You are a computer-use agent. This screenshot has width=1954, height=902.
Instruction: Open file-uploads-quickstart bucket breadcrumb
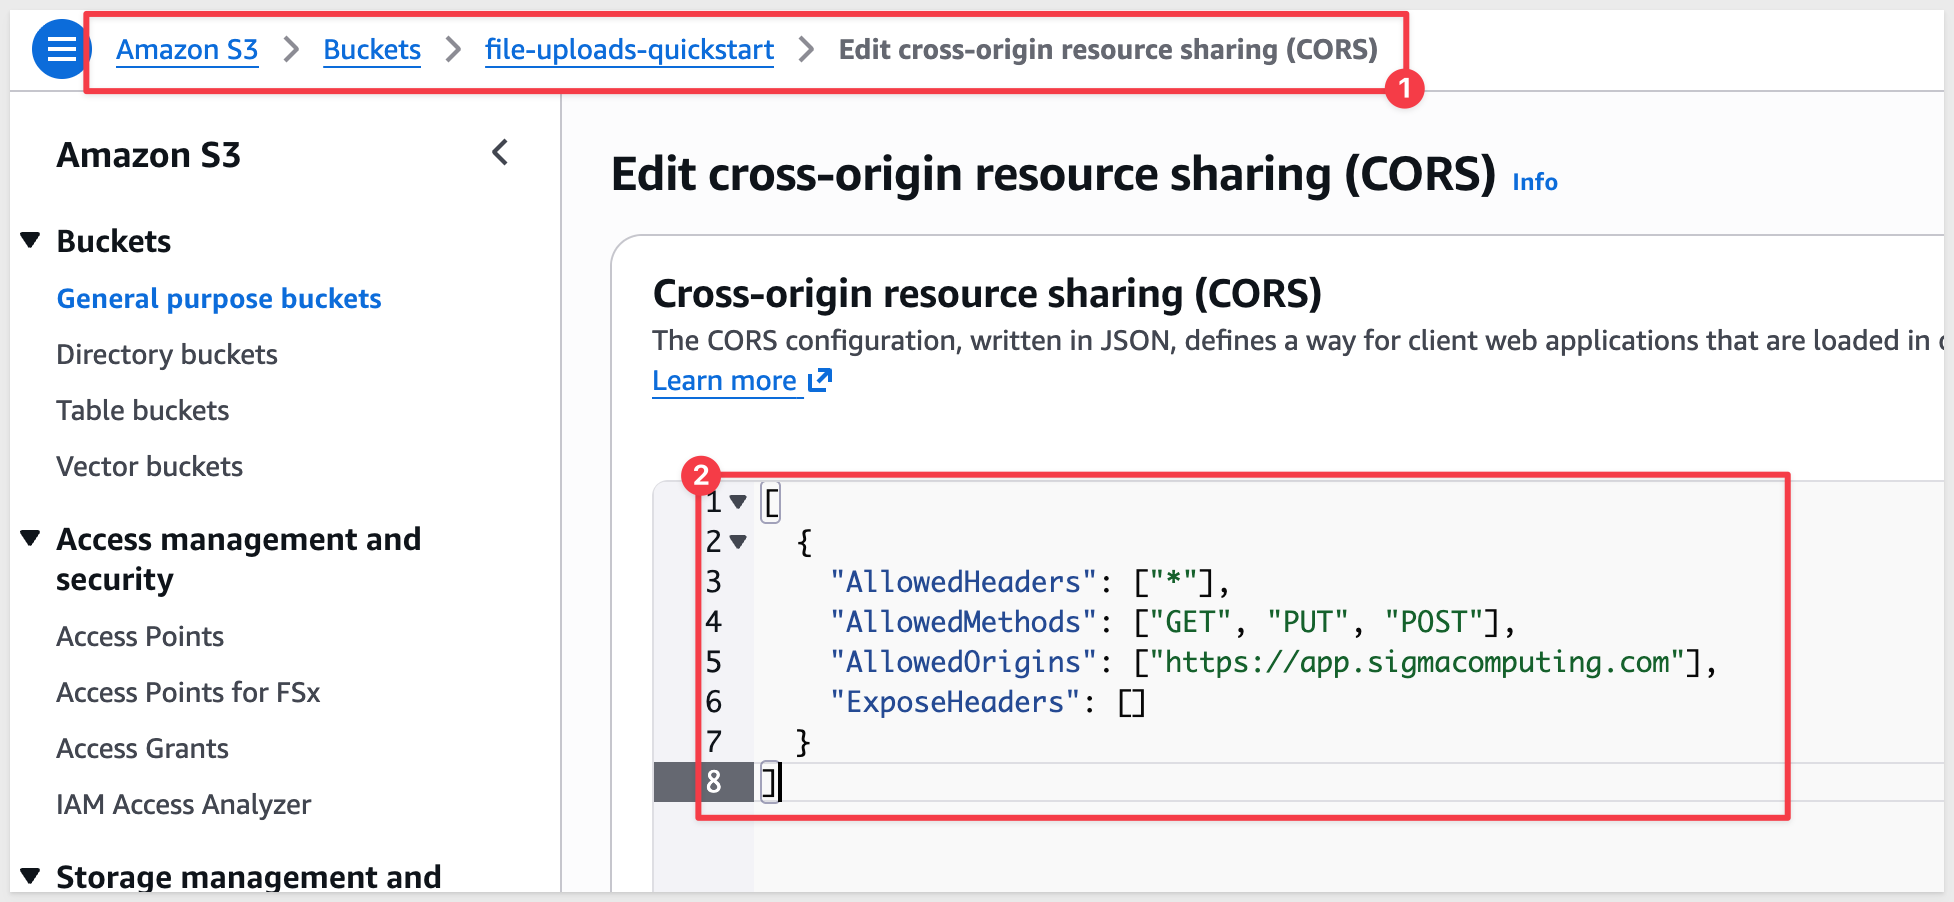[x=629, y=49]
